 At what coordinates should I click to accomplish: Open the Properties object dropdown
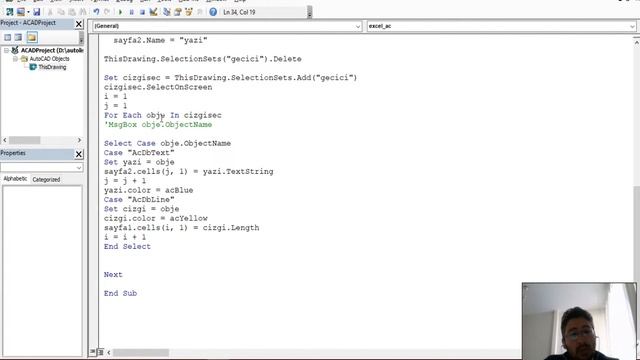point(79,168)
